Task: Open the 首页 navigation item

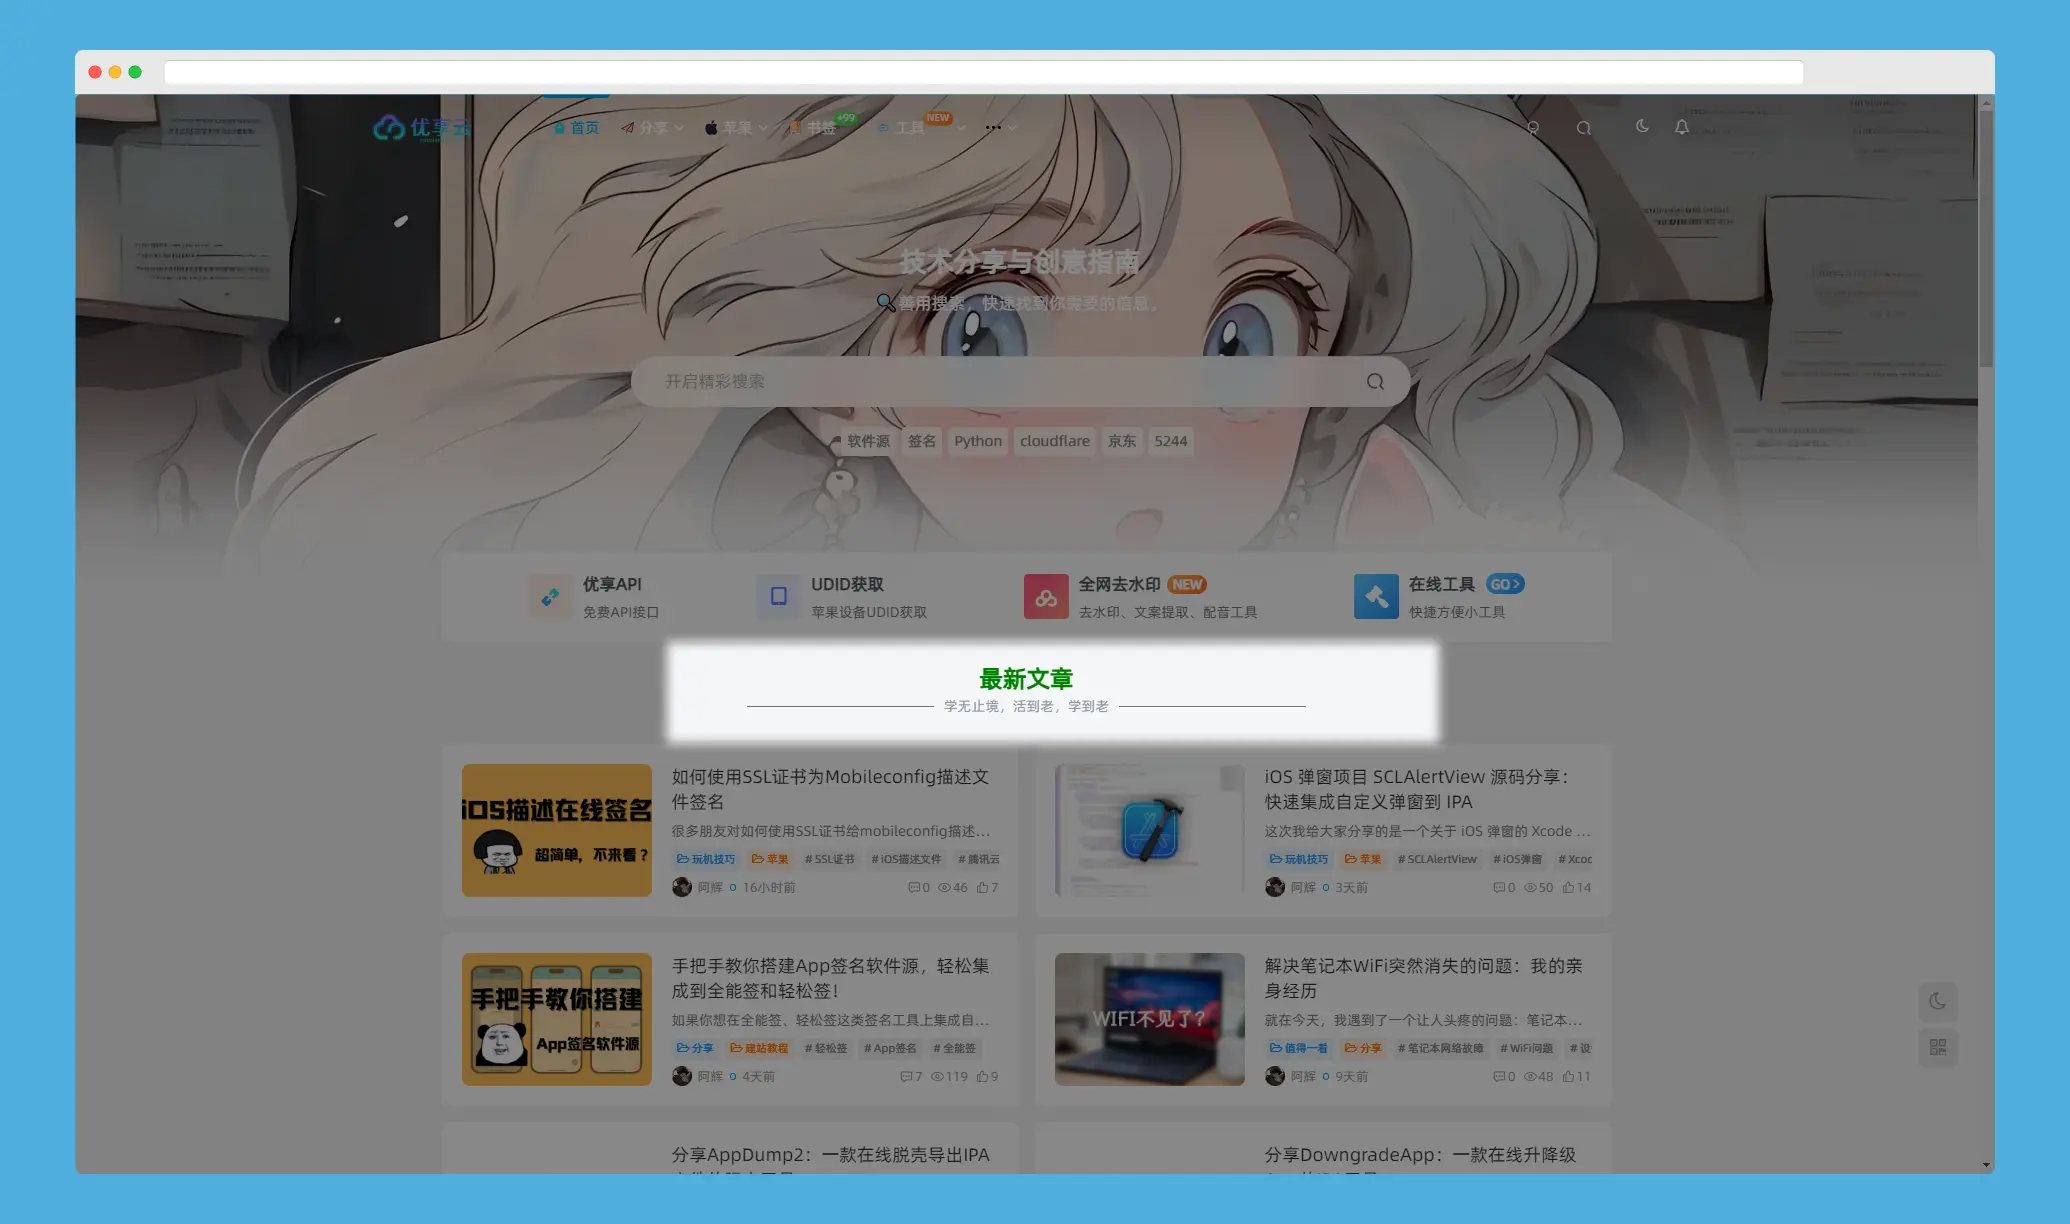Action: coord(576,128)
